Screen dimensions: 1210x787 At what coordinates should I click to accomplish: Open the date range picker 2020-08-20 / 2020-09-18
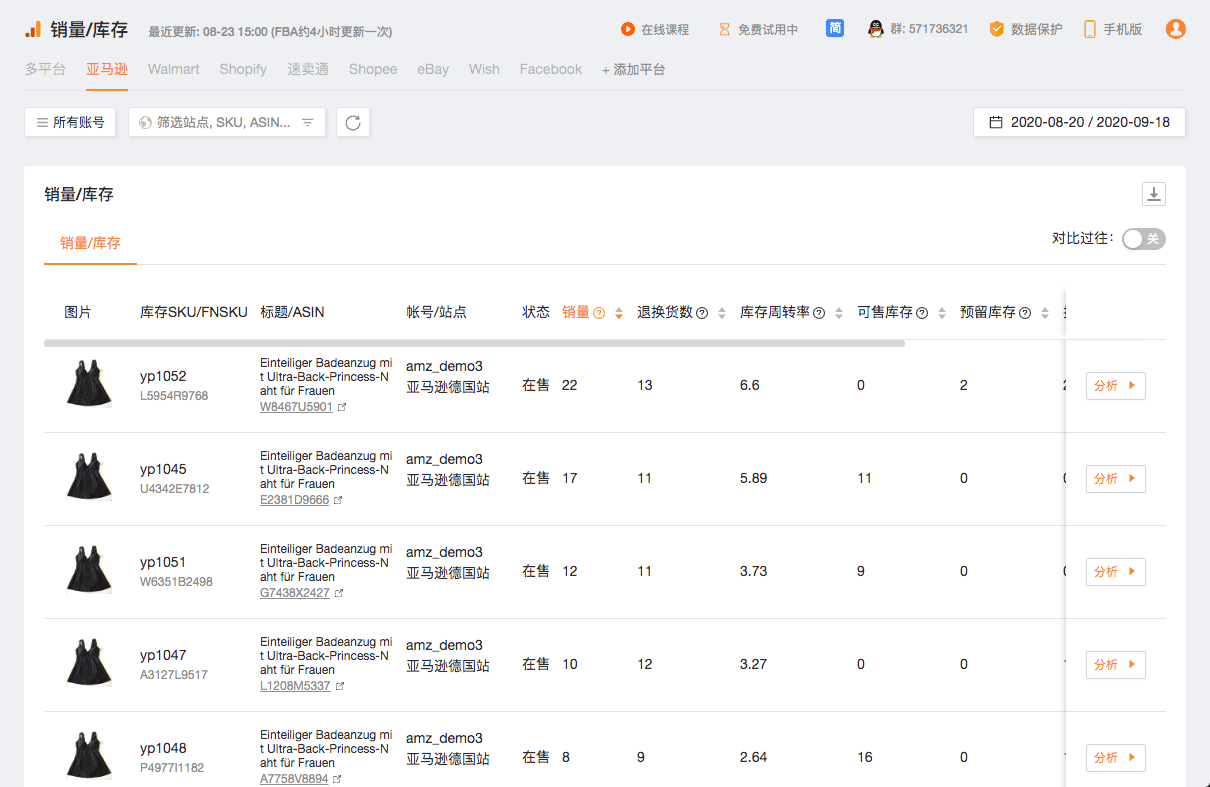click(1079, 122)
